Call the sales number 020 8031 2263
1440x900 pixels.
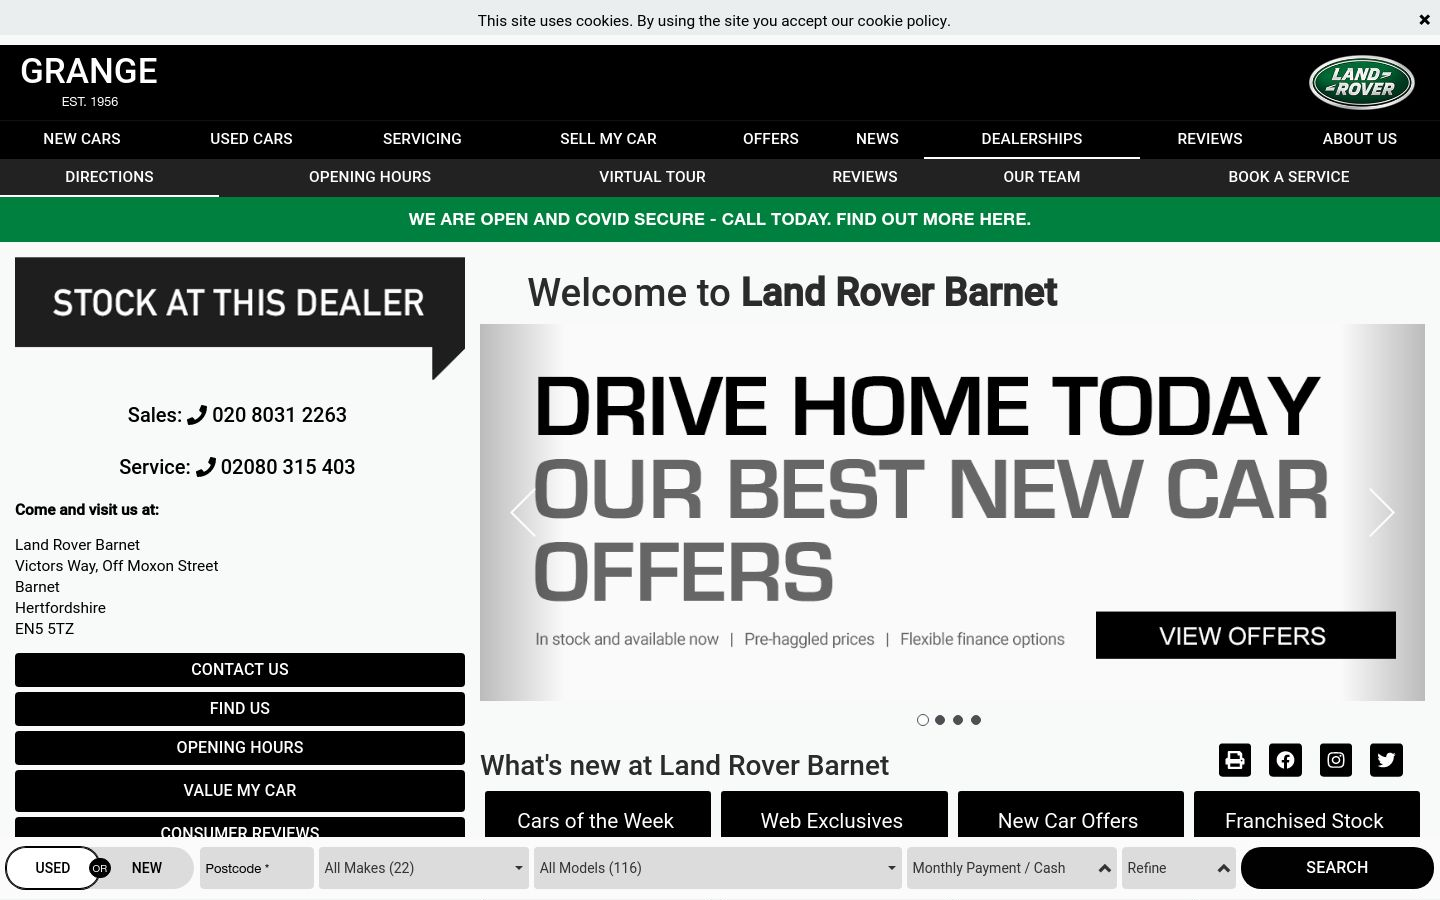279,415
